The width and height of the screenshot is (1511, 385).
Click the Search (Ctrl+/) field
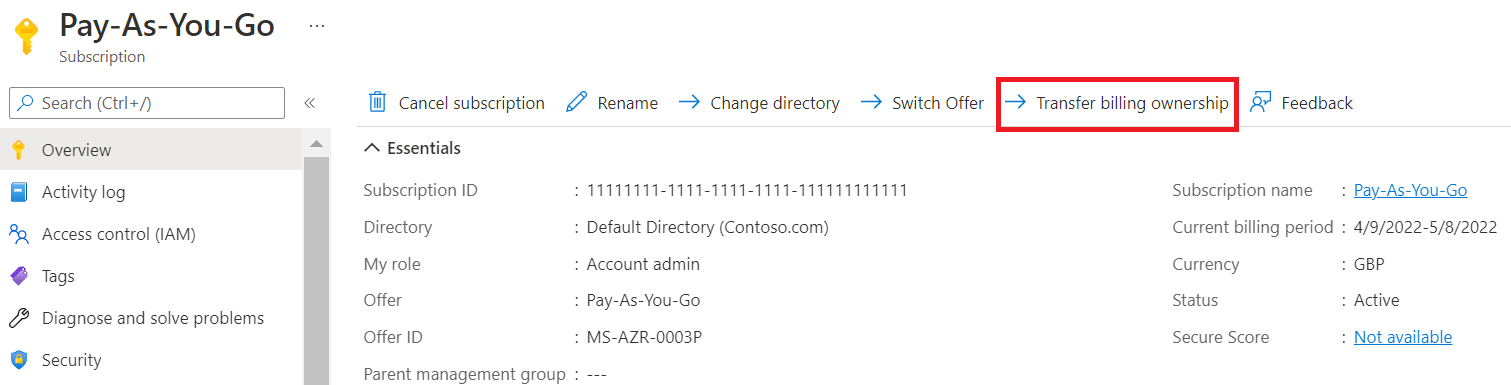pos(147,103)
